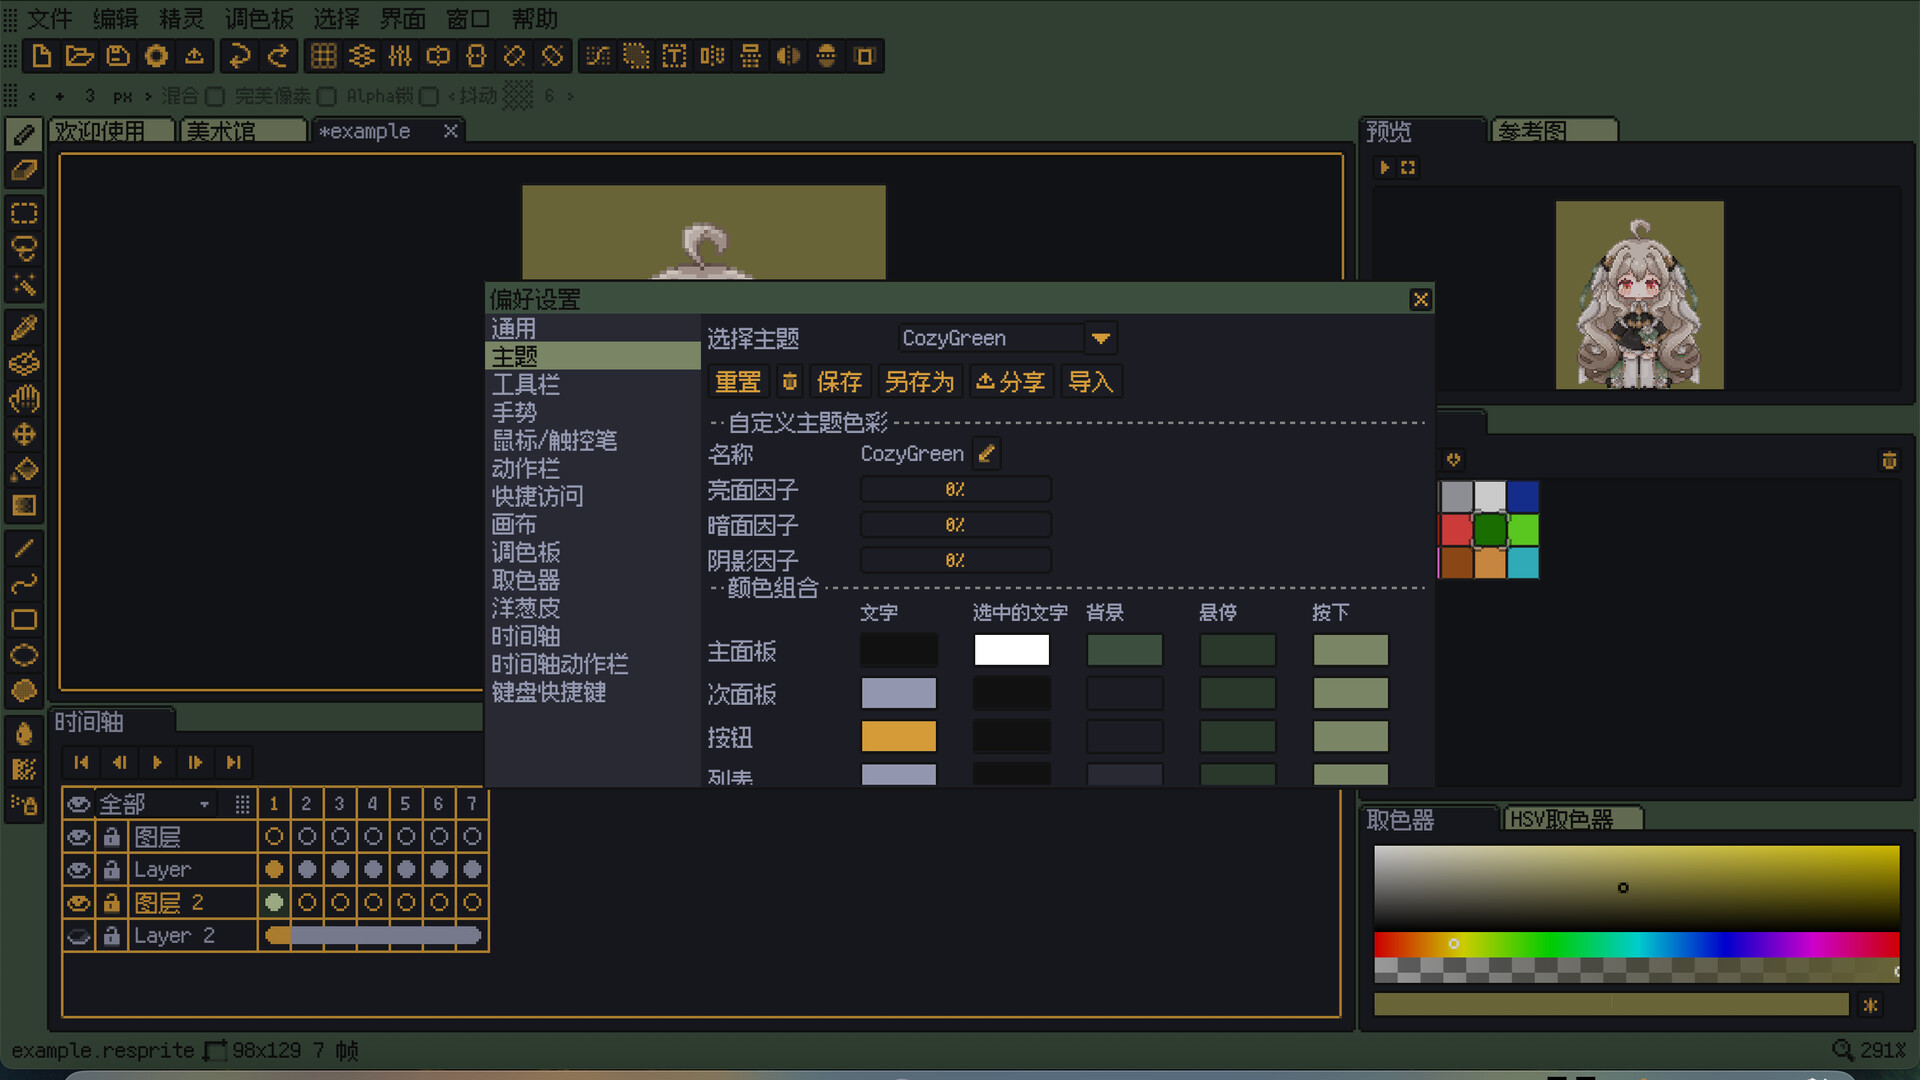Select 键盘快捷键 in preferences list
The image size is (1920, 1080).
pos(548,692)
